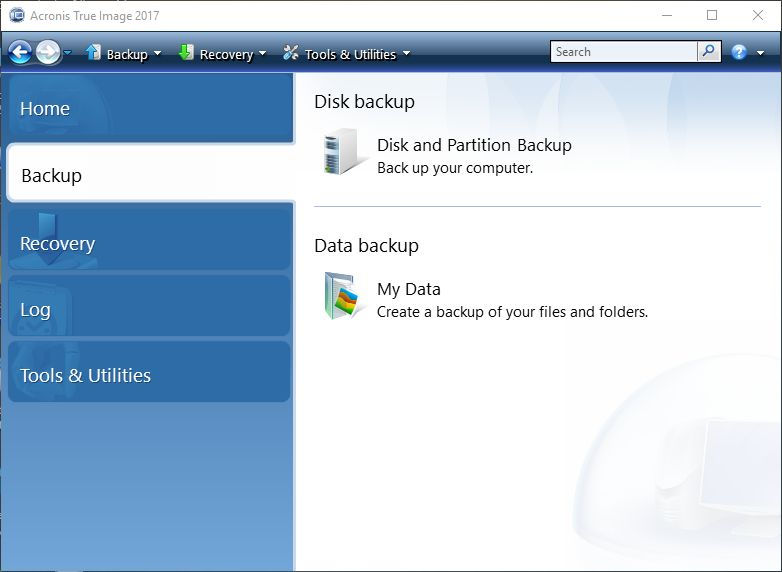
Task: Minimize the Acronis True Image window
Action: [667, 15]
